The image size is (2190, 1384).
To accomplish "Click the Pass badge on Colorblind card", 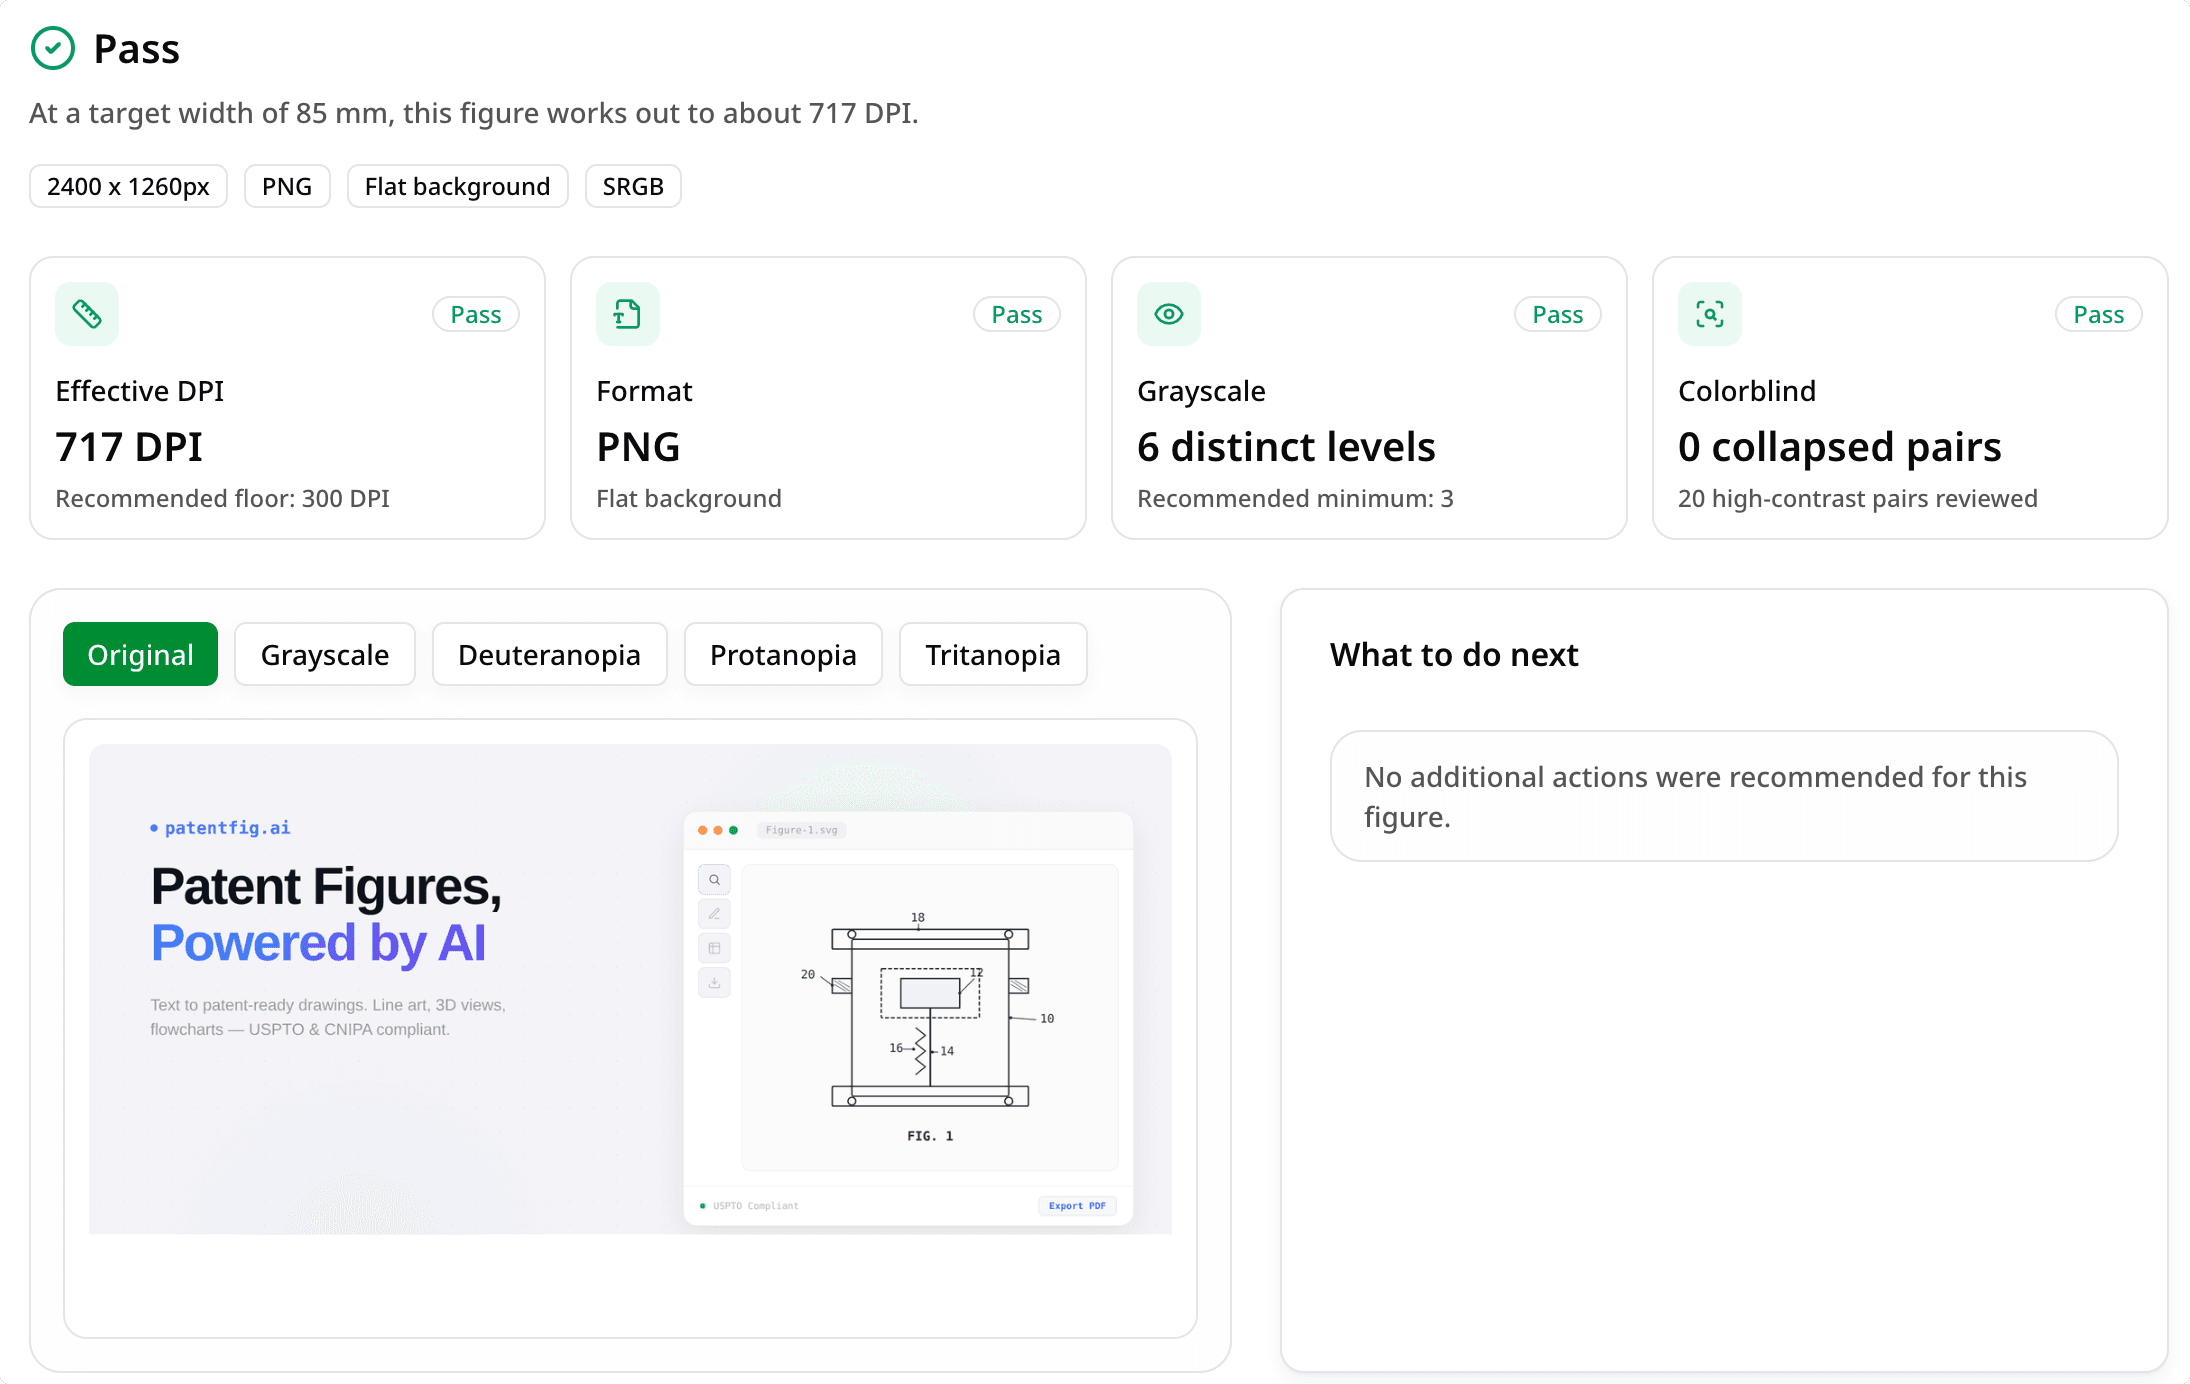I will (2098, 314).
